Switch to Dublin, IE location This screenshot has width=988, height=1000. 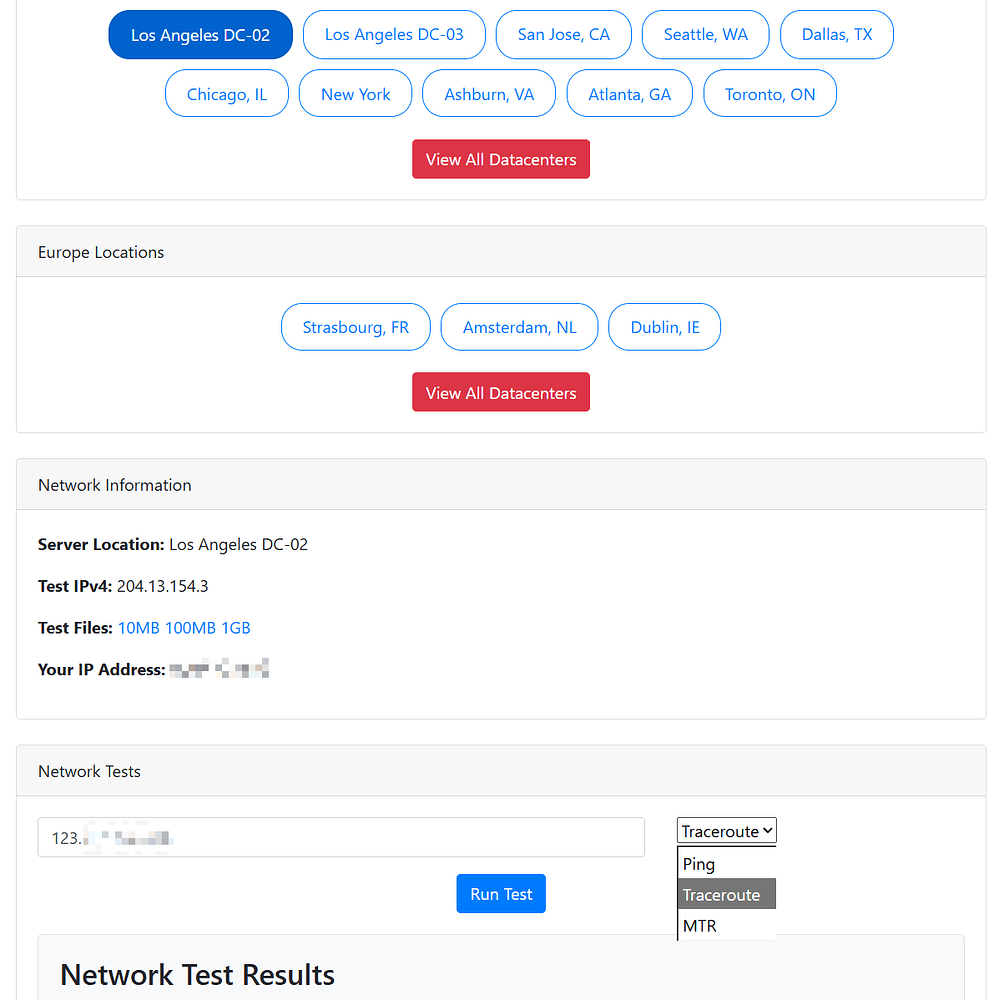pos(664,327)
